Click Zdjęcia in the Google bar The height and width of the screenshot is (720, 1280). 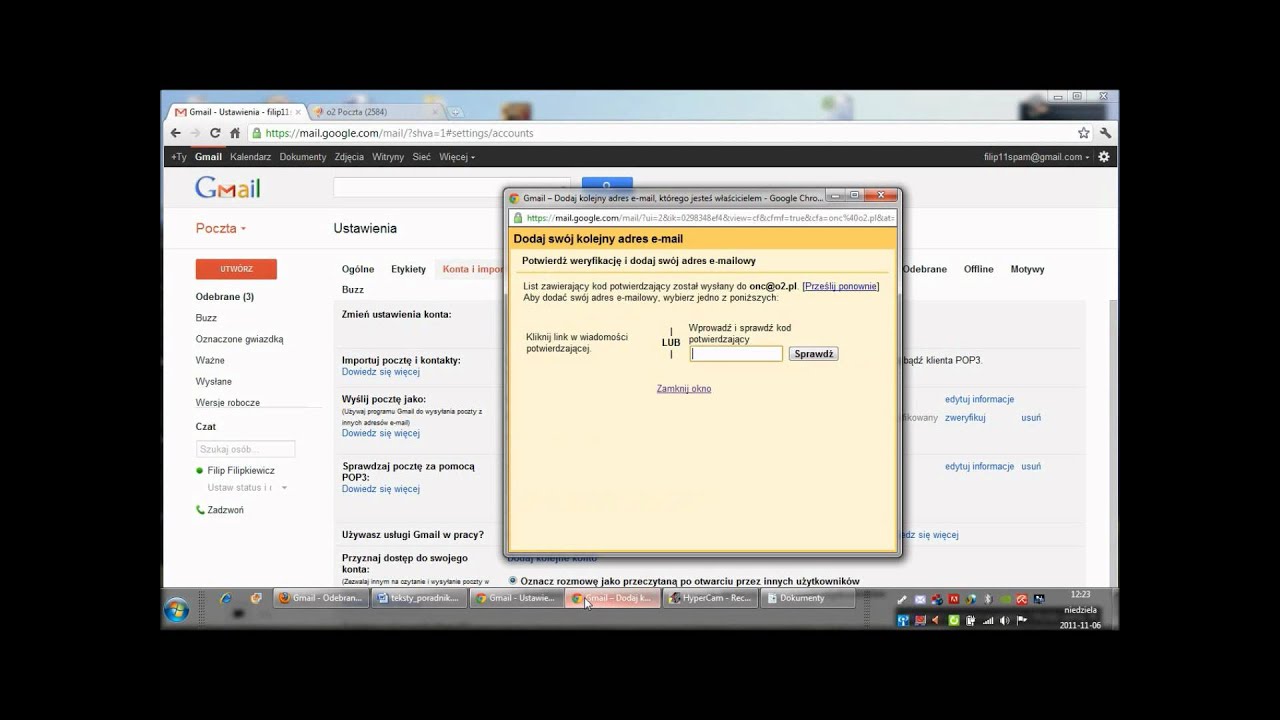click(349, 157)
